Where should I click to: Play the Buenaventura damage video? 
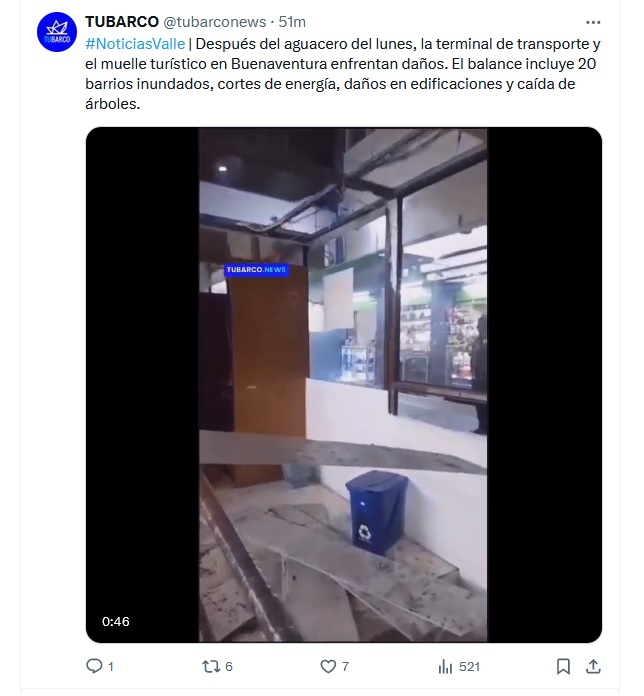click(x=344, y=385)
